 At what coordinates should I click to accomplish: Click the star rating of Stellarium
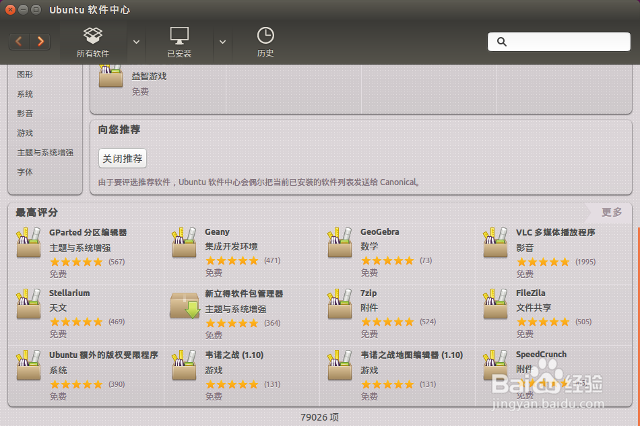click(76, 322)
